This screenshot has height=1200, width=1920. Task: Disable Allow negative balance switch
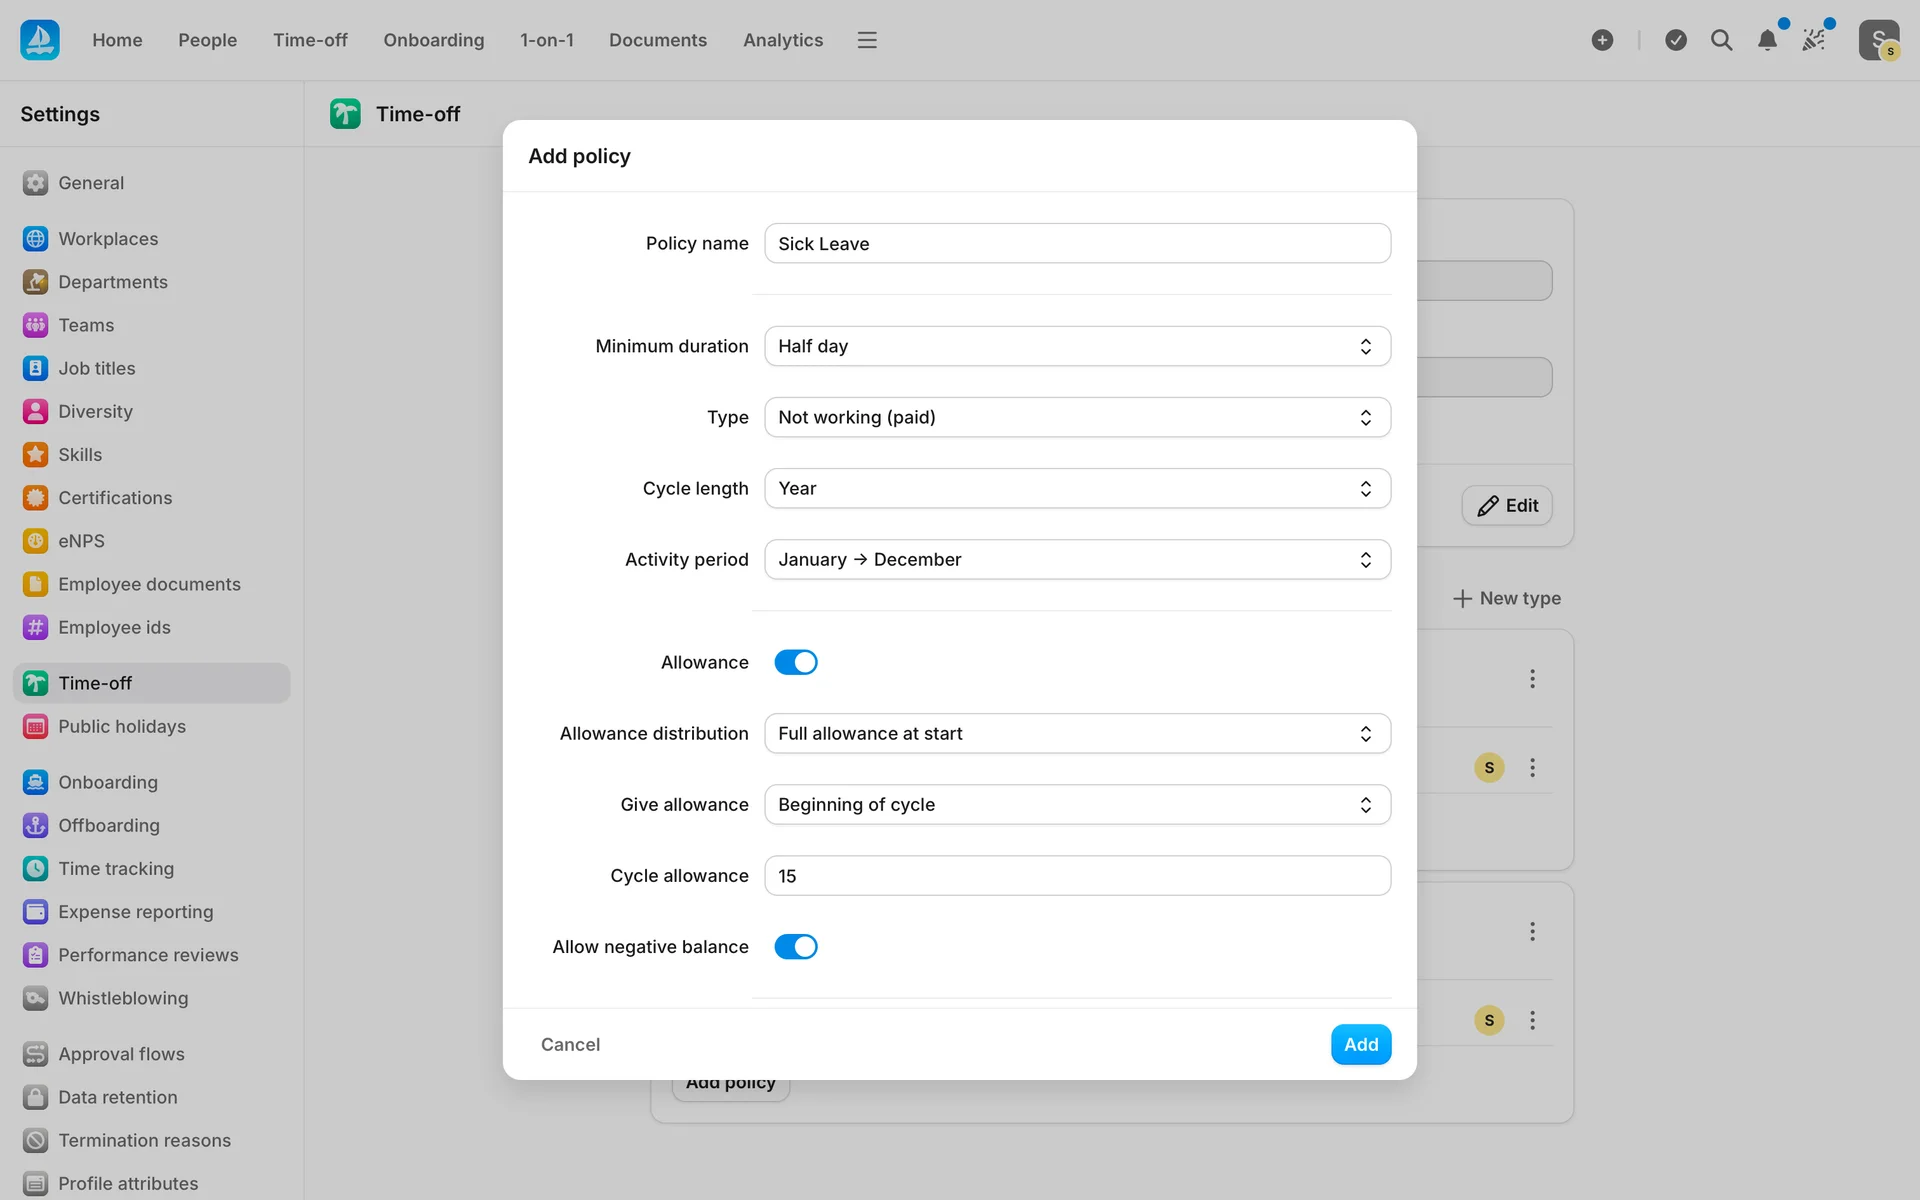[x=796, y=947]
